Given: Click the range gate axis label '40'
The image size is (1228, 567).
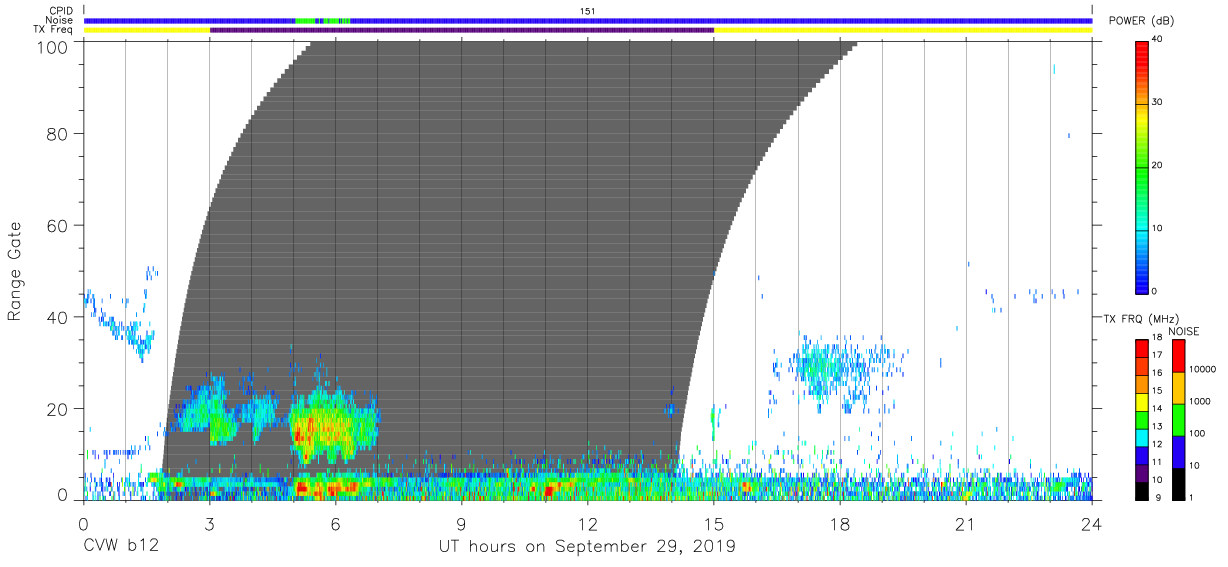Looking at the screenshot, I should click(58, 317).
